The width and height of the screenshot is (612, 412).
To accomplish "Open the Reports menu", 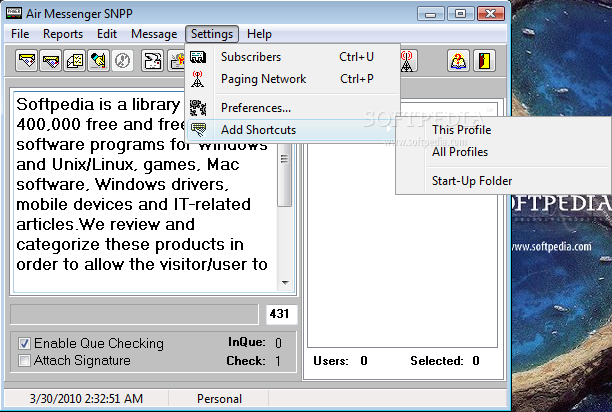I will pyautogui.click(x=63, y=34).
